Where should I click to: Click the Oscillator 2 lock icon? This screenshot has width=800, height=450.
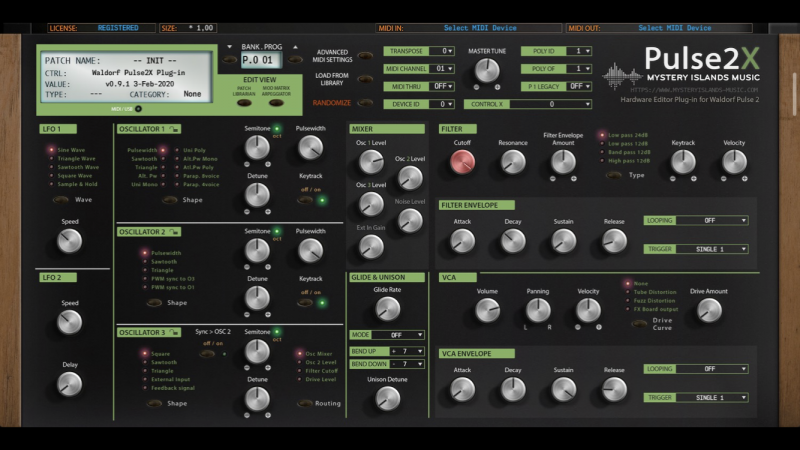point(174,232)
